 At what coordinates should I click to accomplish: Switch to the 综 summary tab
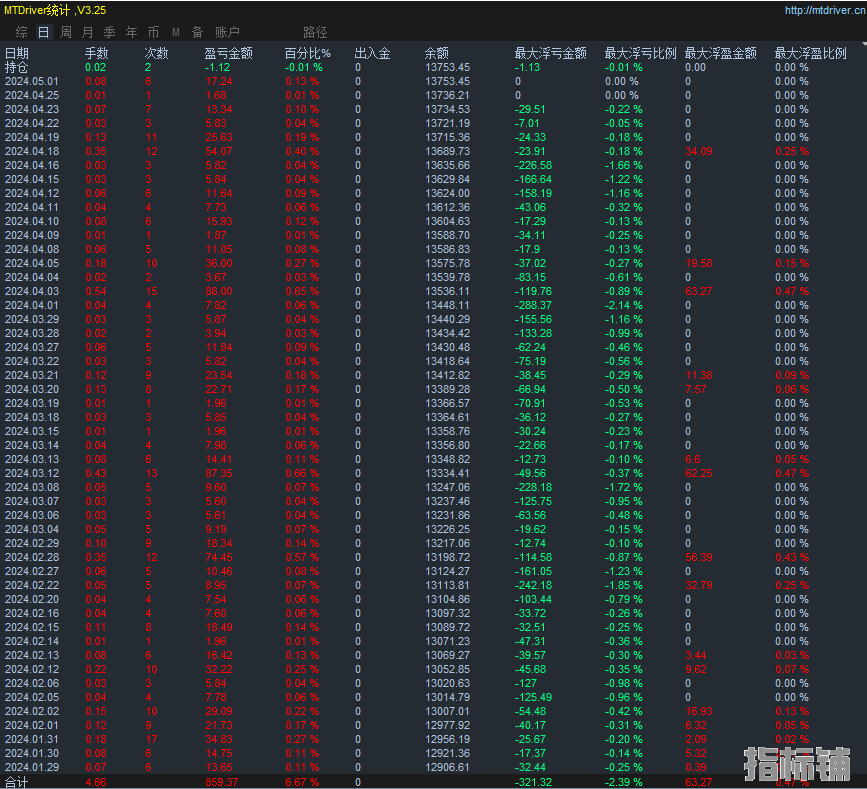22,32
